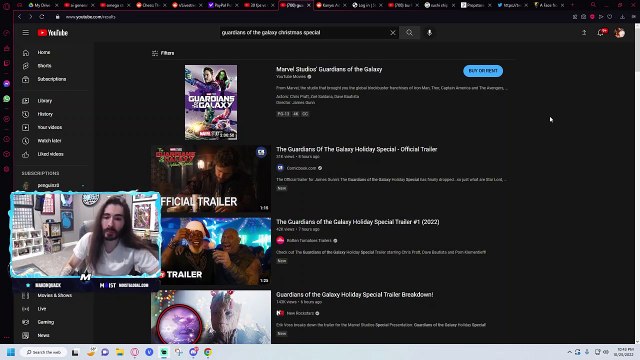The width and height of the screenshot is (640, 360).
Task: Click the Buy or Rent button
Action: click(x=483, y=71)
